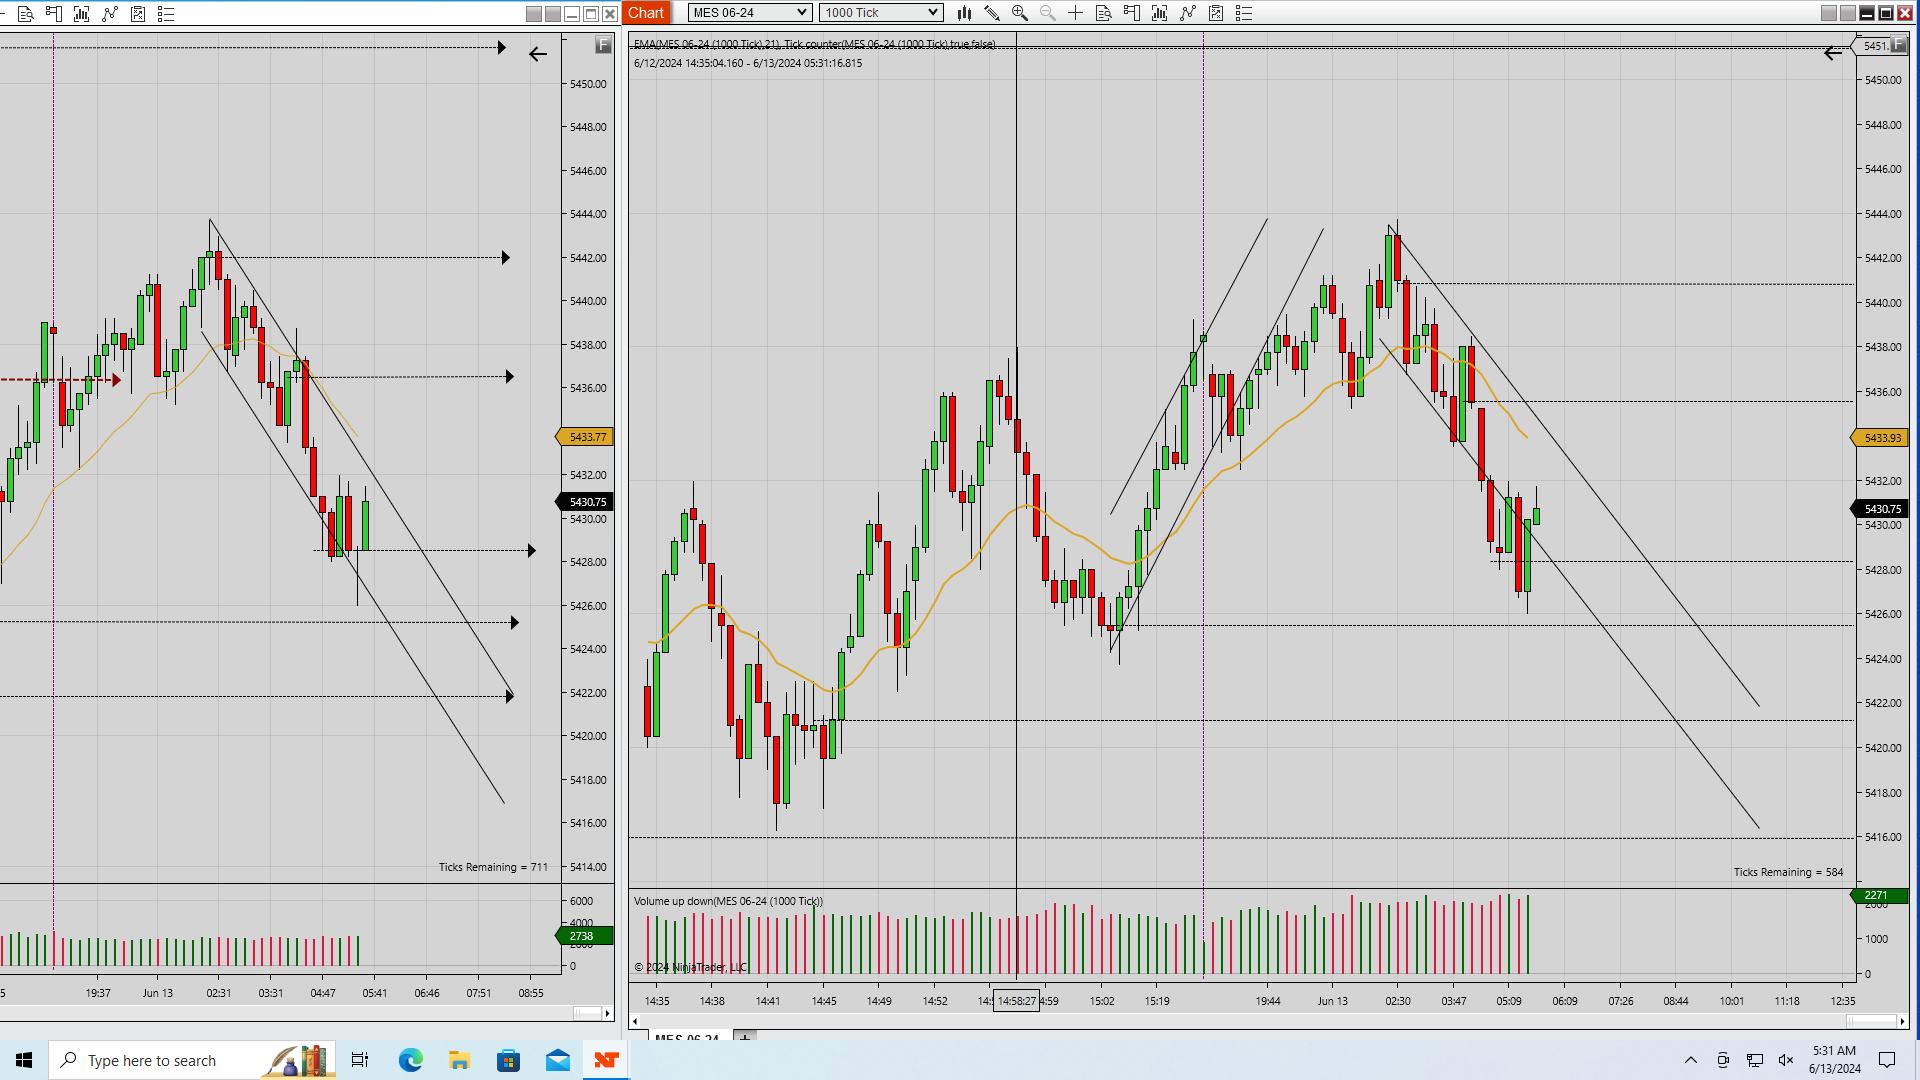Toggle the F fixed-scale button on right chart
Viewport: 1920px width, 1080px height.
coord(1898,44)
